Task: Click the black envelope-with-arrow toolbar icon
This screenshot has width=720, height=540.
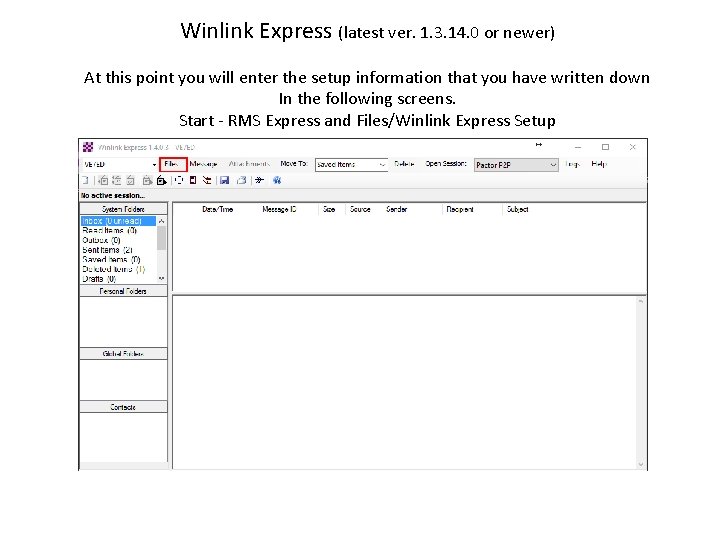Action: 161,180
